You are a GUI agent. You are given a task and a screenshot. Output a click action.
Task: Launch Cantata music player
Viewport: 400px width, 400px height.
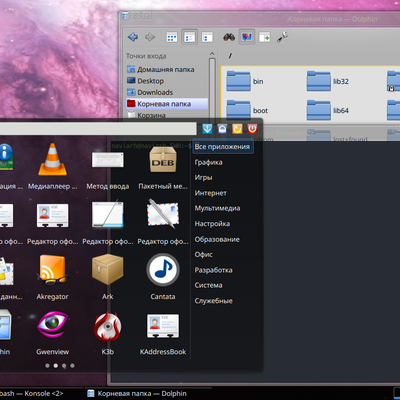163,277
